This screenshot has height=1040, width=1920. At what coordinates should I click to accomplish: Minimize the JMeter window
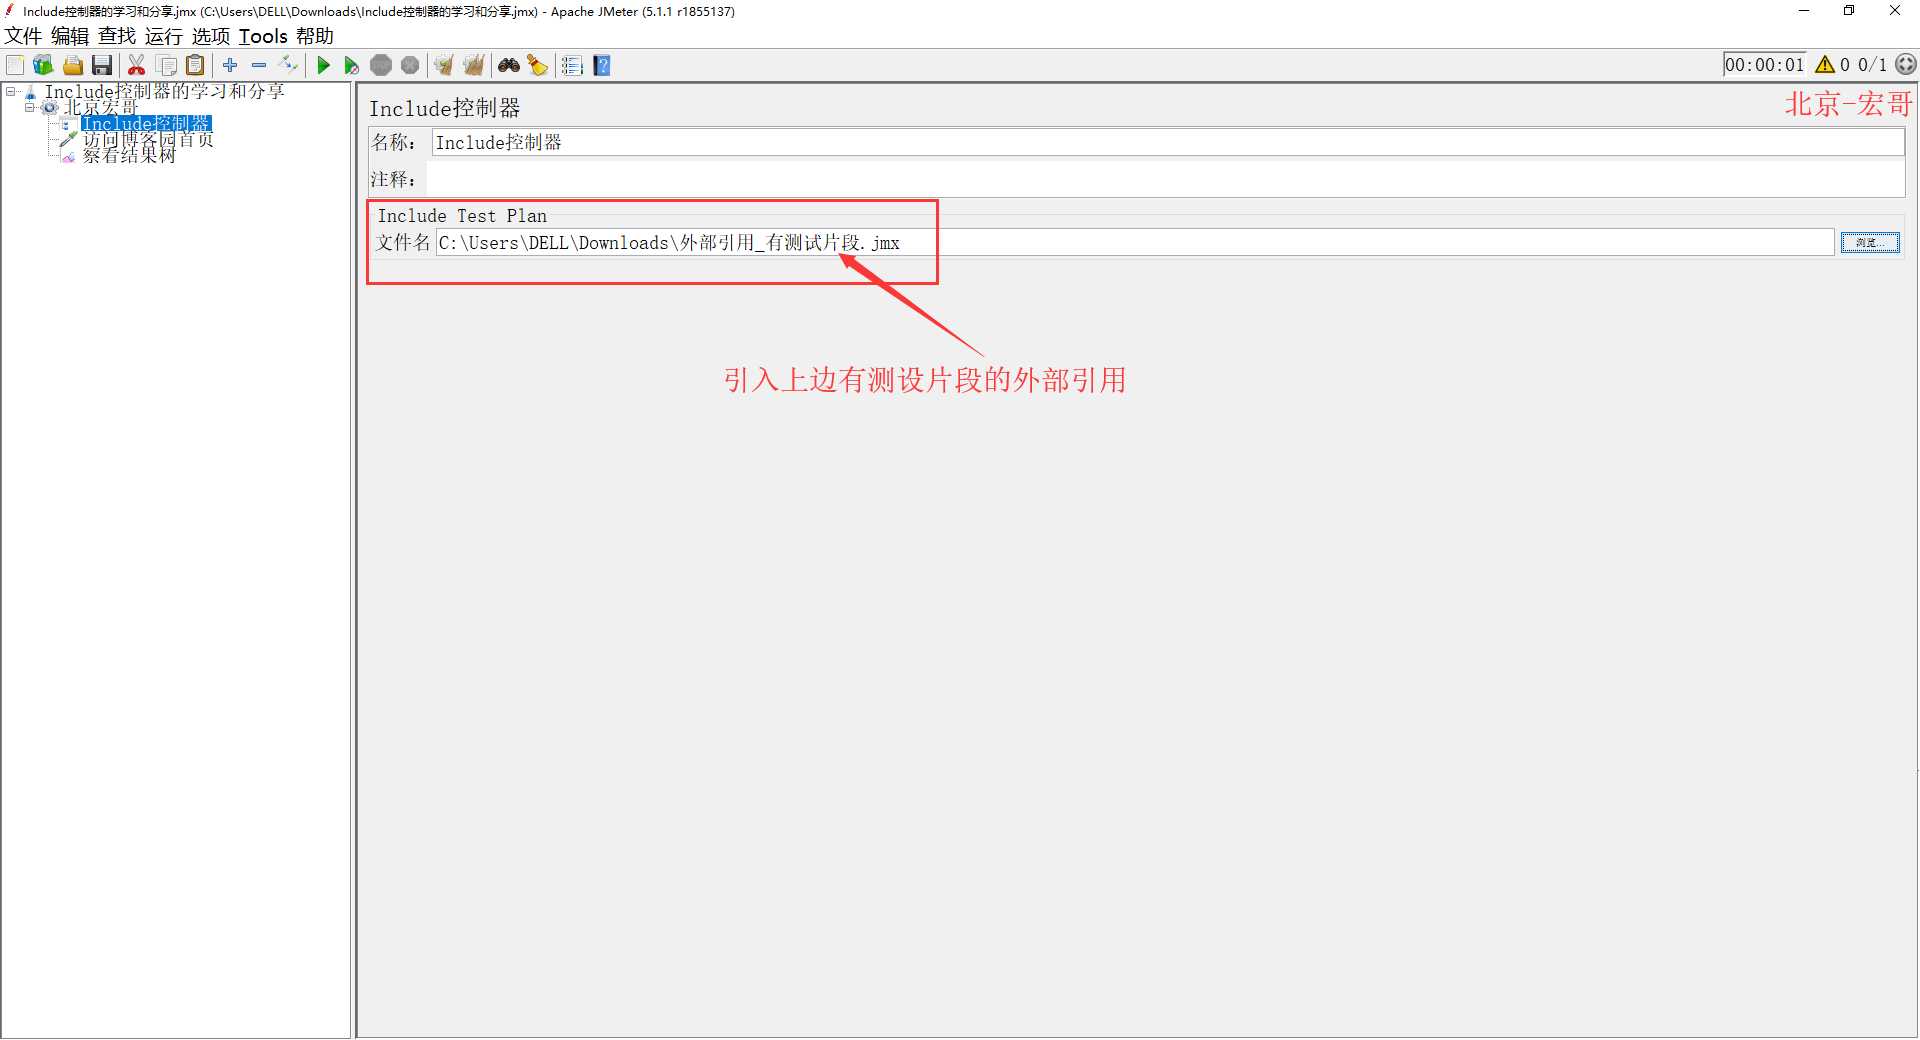coord(1804,11)
